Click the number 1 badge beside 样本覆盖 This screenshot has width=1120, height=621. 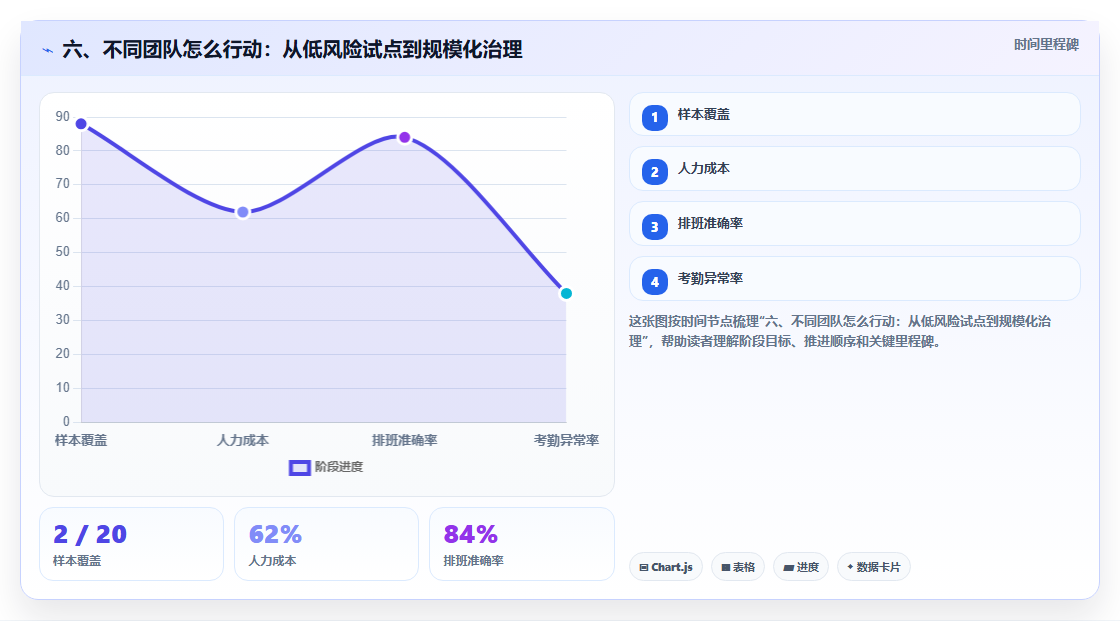(x=654, y=118)
